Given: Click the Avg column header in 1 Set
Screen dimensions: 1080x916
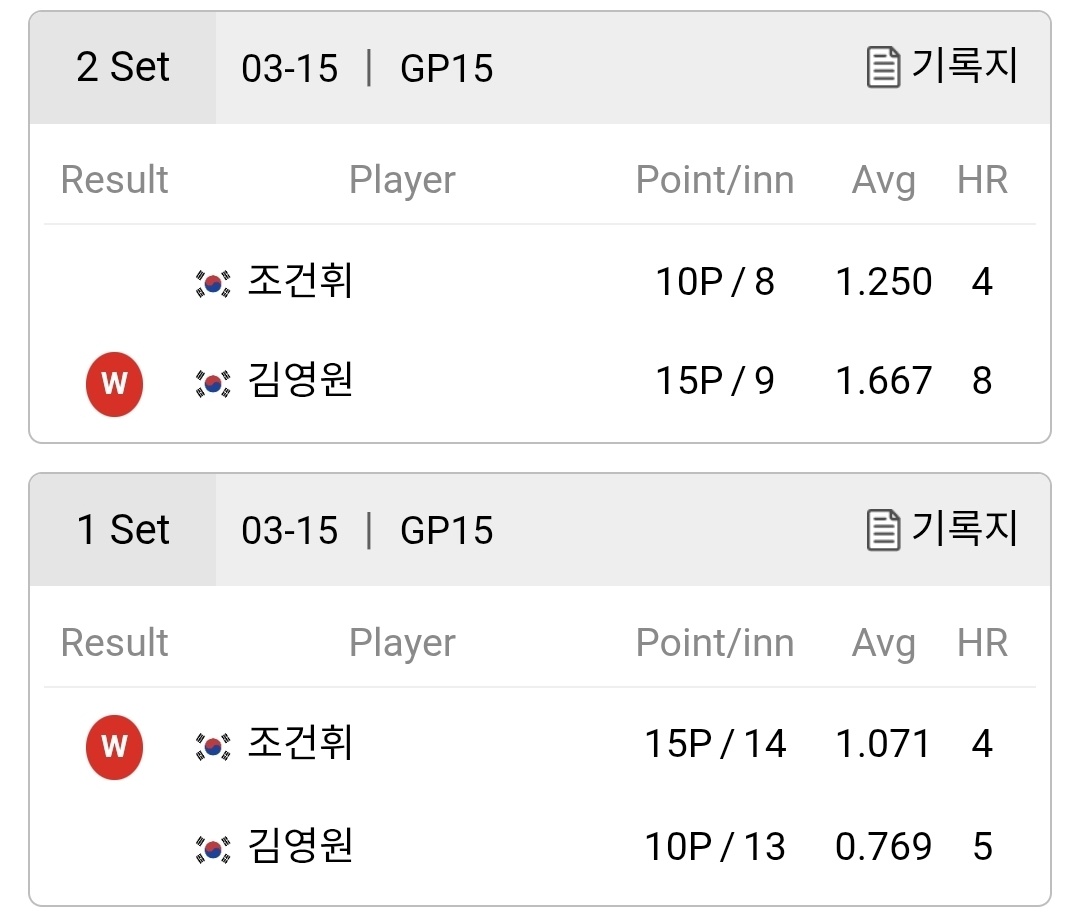Looking at the screenshot, I should pyautogui.click(x=884, y=643).
